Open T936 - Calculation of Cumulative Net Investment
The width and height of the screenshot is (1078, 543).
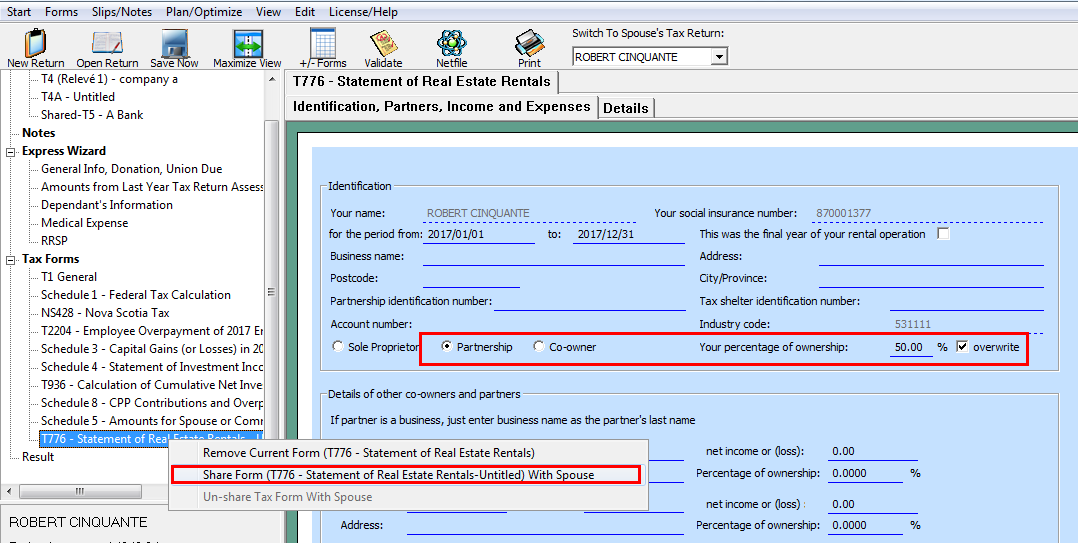151,384
